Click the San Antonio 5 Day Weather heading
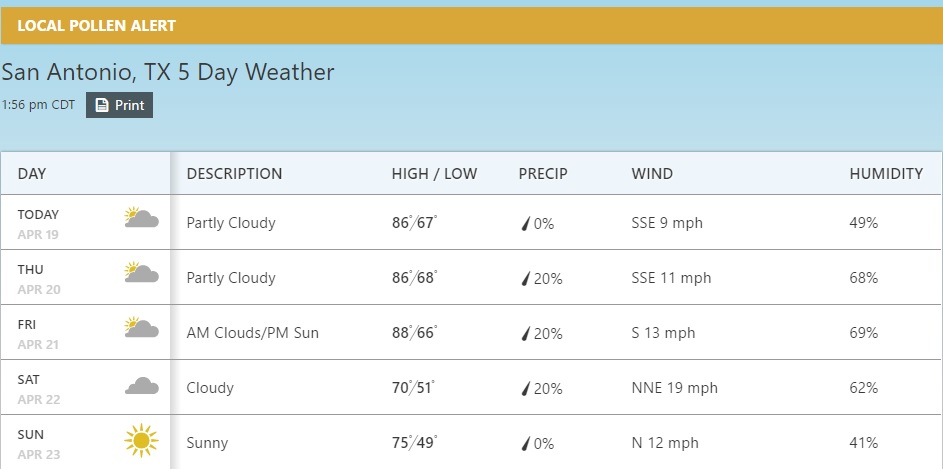Screen dimensions: 943x469 (x=168, y=72)
